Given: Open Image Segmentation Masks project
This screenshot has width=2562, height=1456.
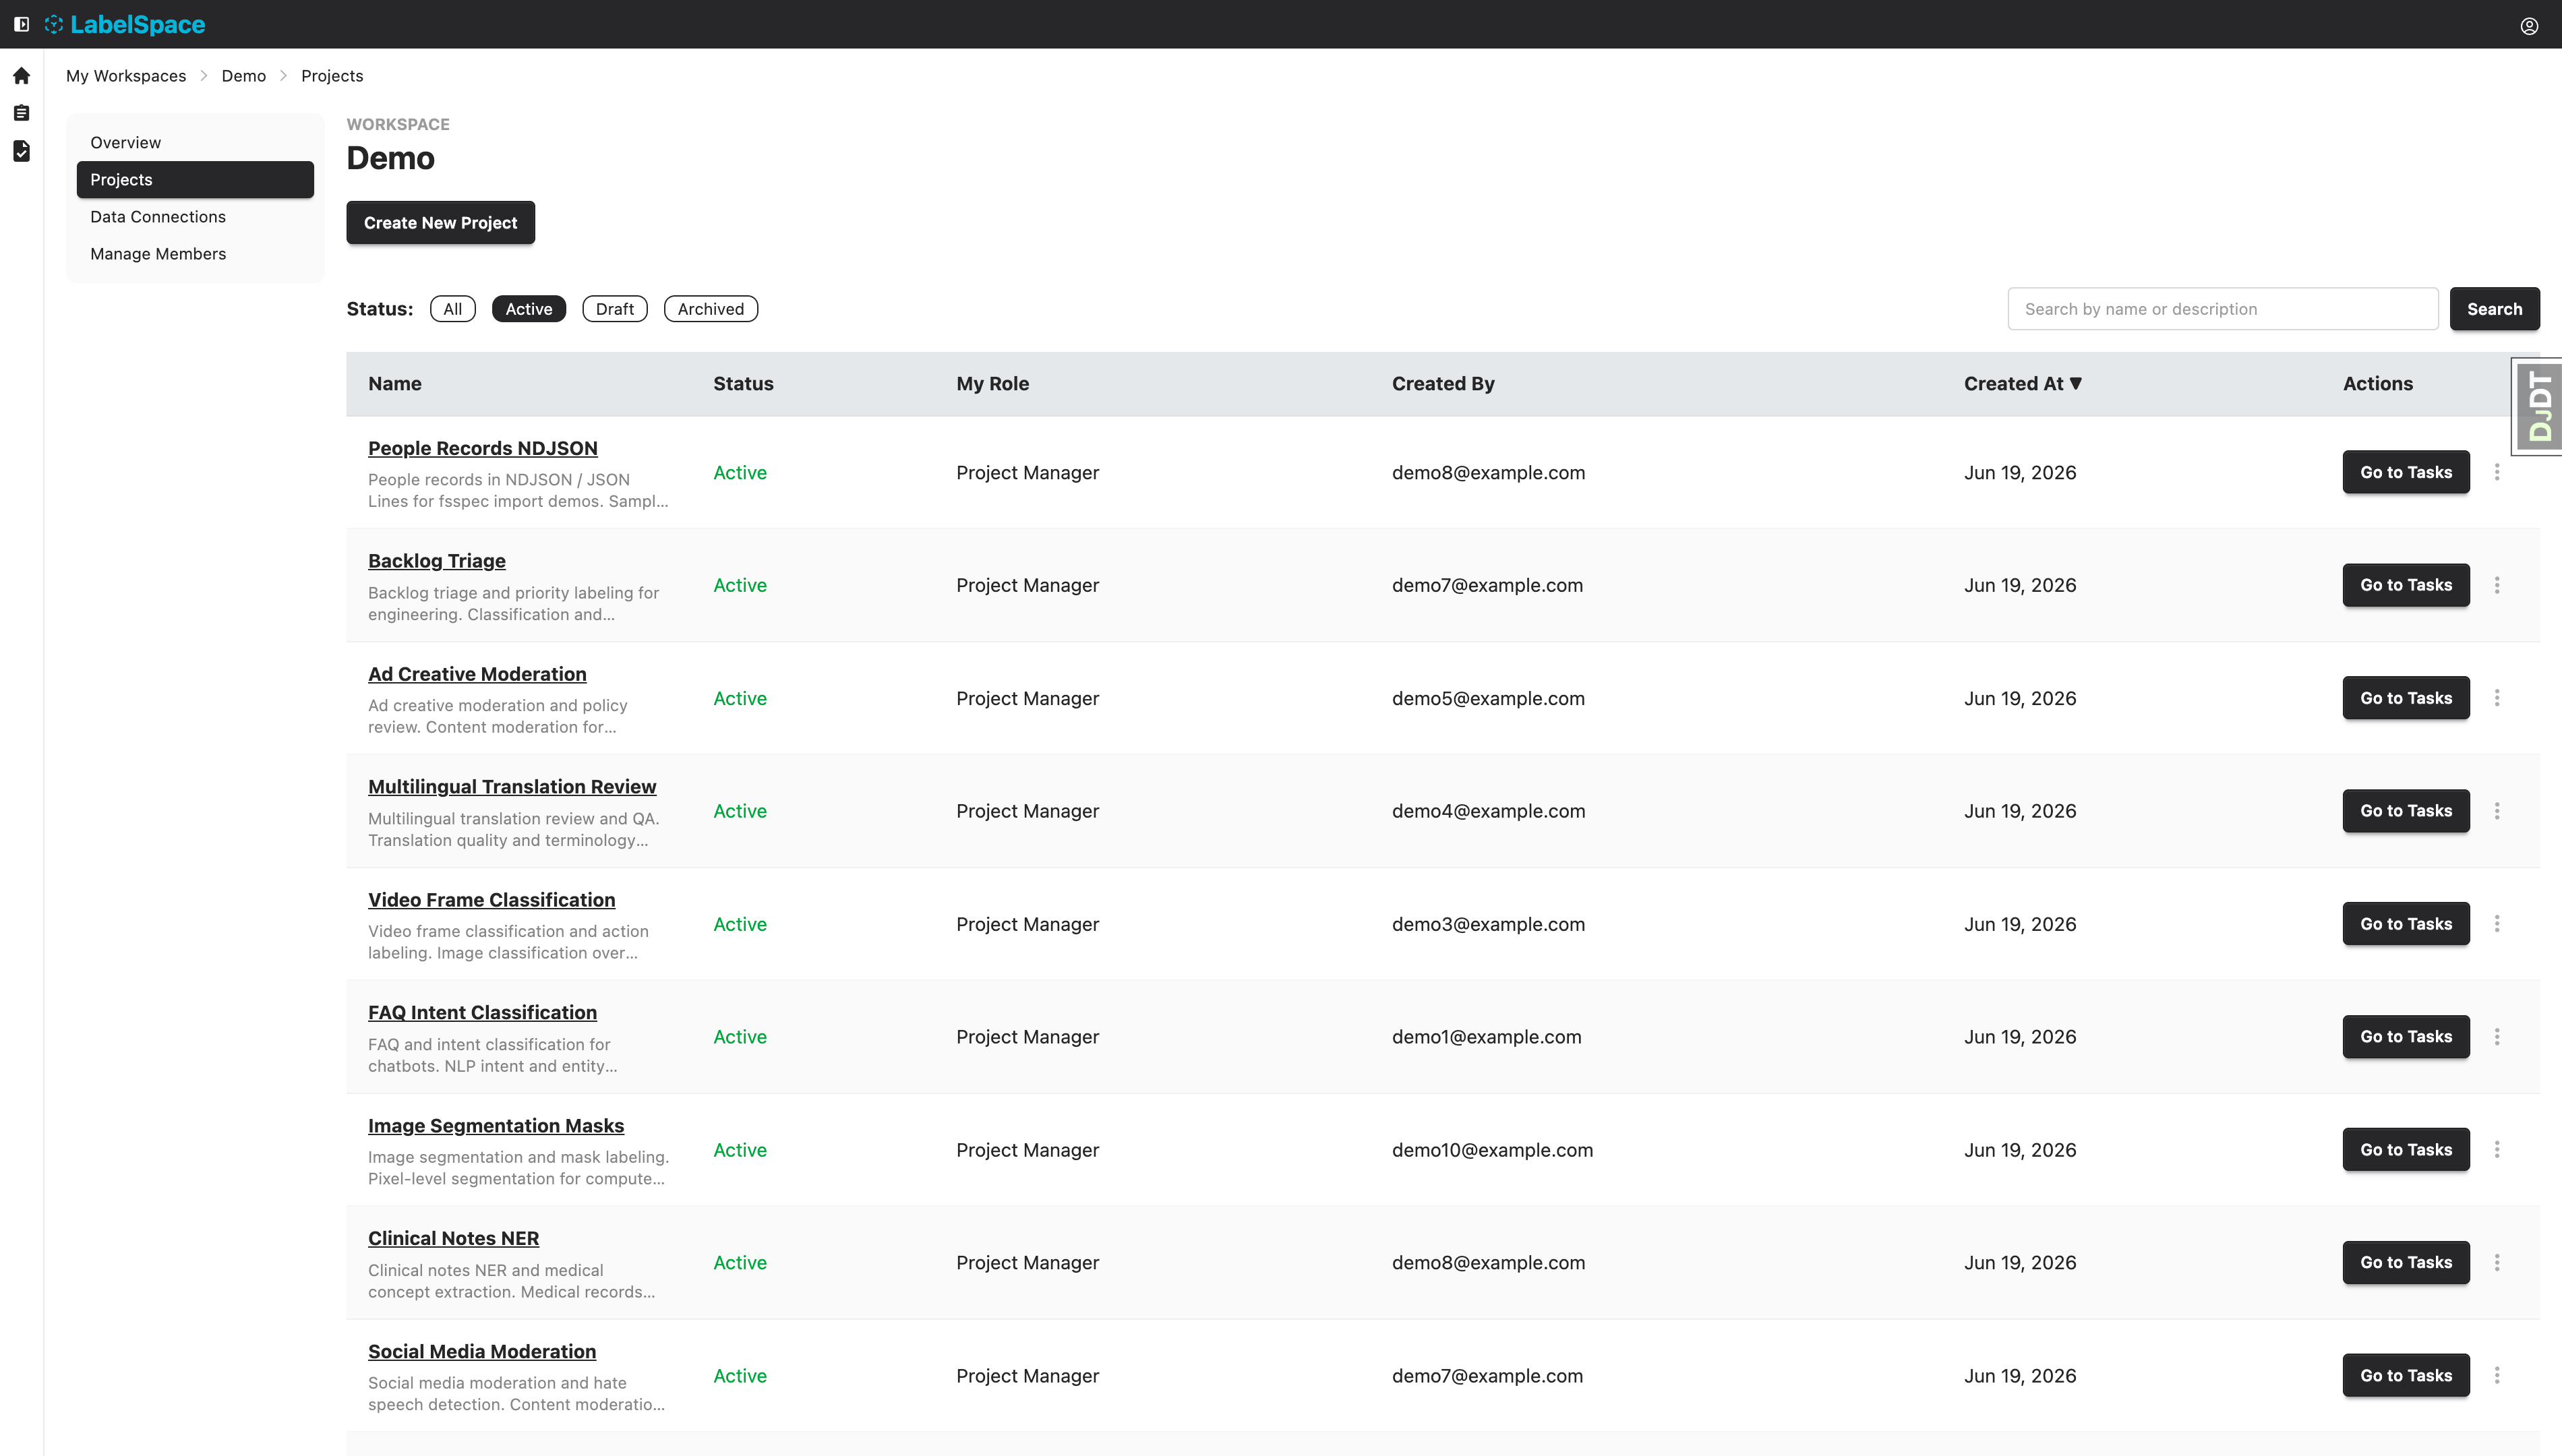Looking at the screenshot, I should [496, 1126].
